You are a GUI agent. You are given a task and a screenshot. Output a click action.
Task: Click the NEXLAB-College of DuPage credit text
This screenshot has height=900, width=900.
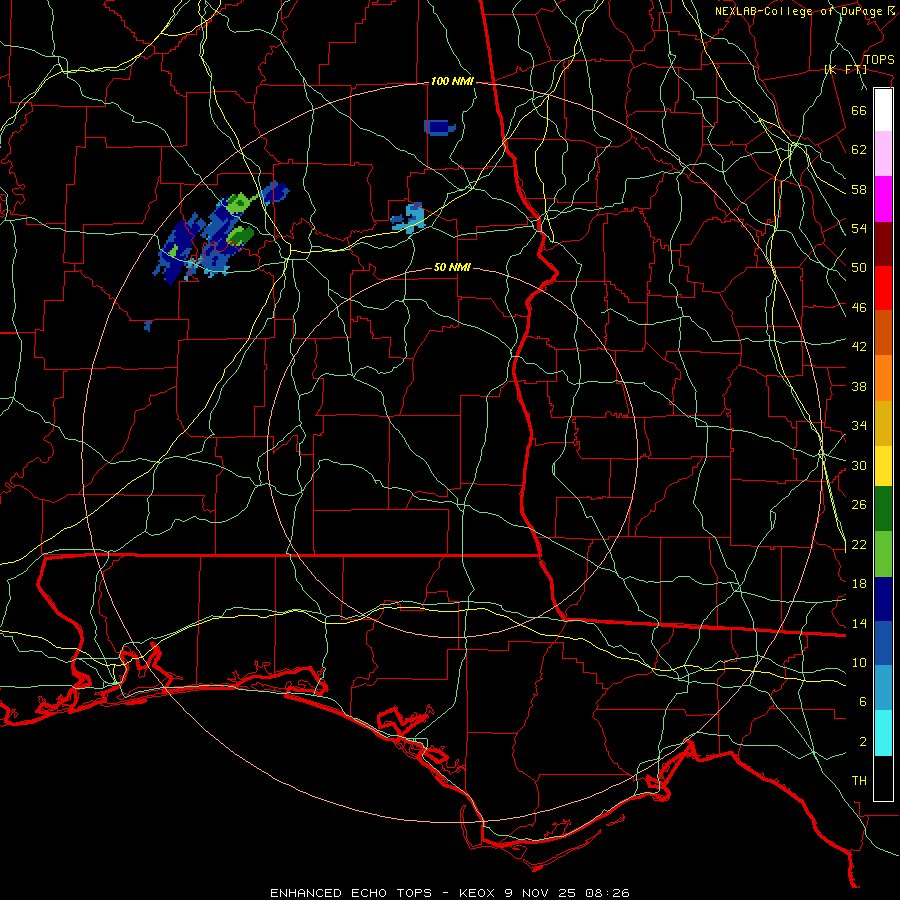798,11
